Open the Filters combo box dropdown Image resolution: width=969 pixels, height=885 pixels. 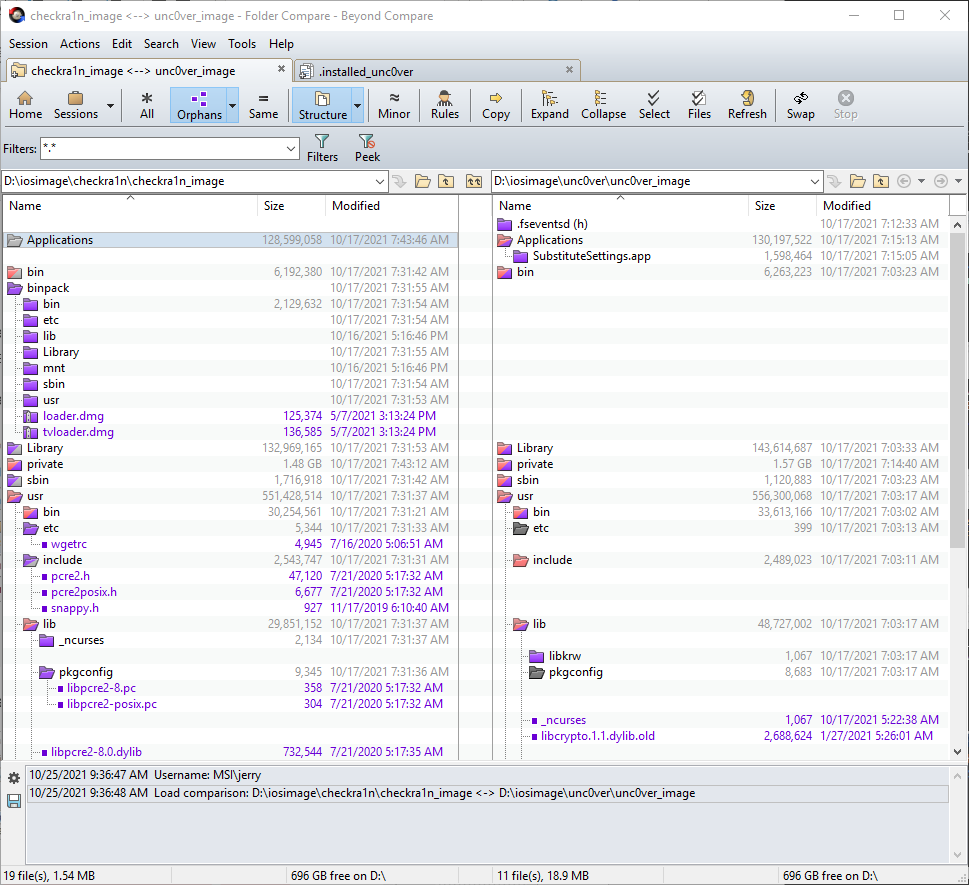point(291,148)
